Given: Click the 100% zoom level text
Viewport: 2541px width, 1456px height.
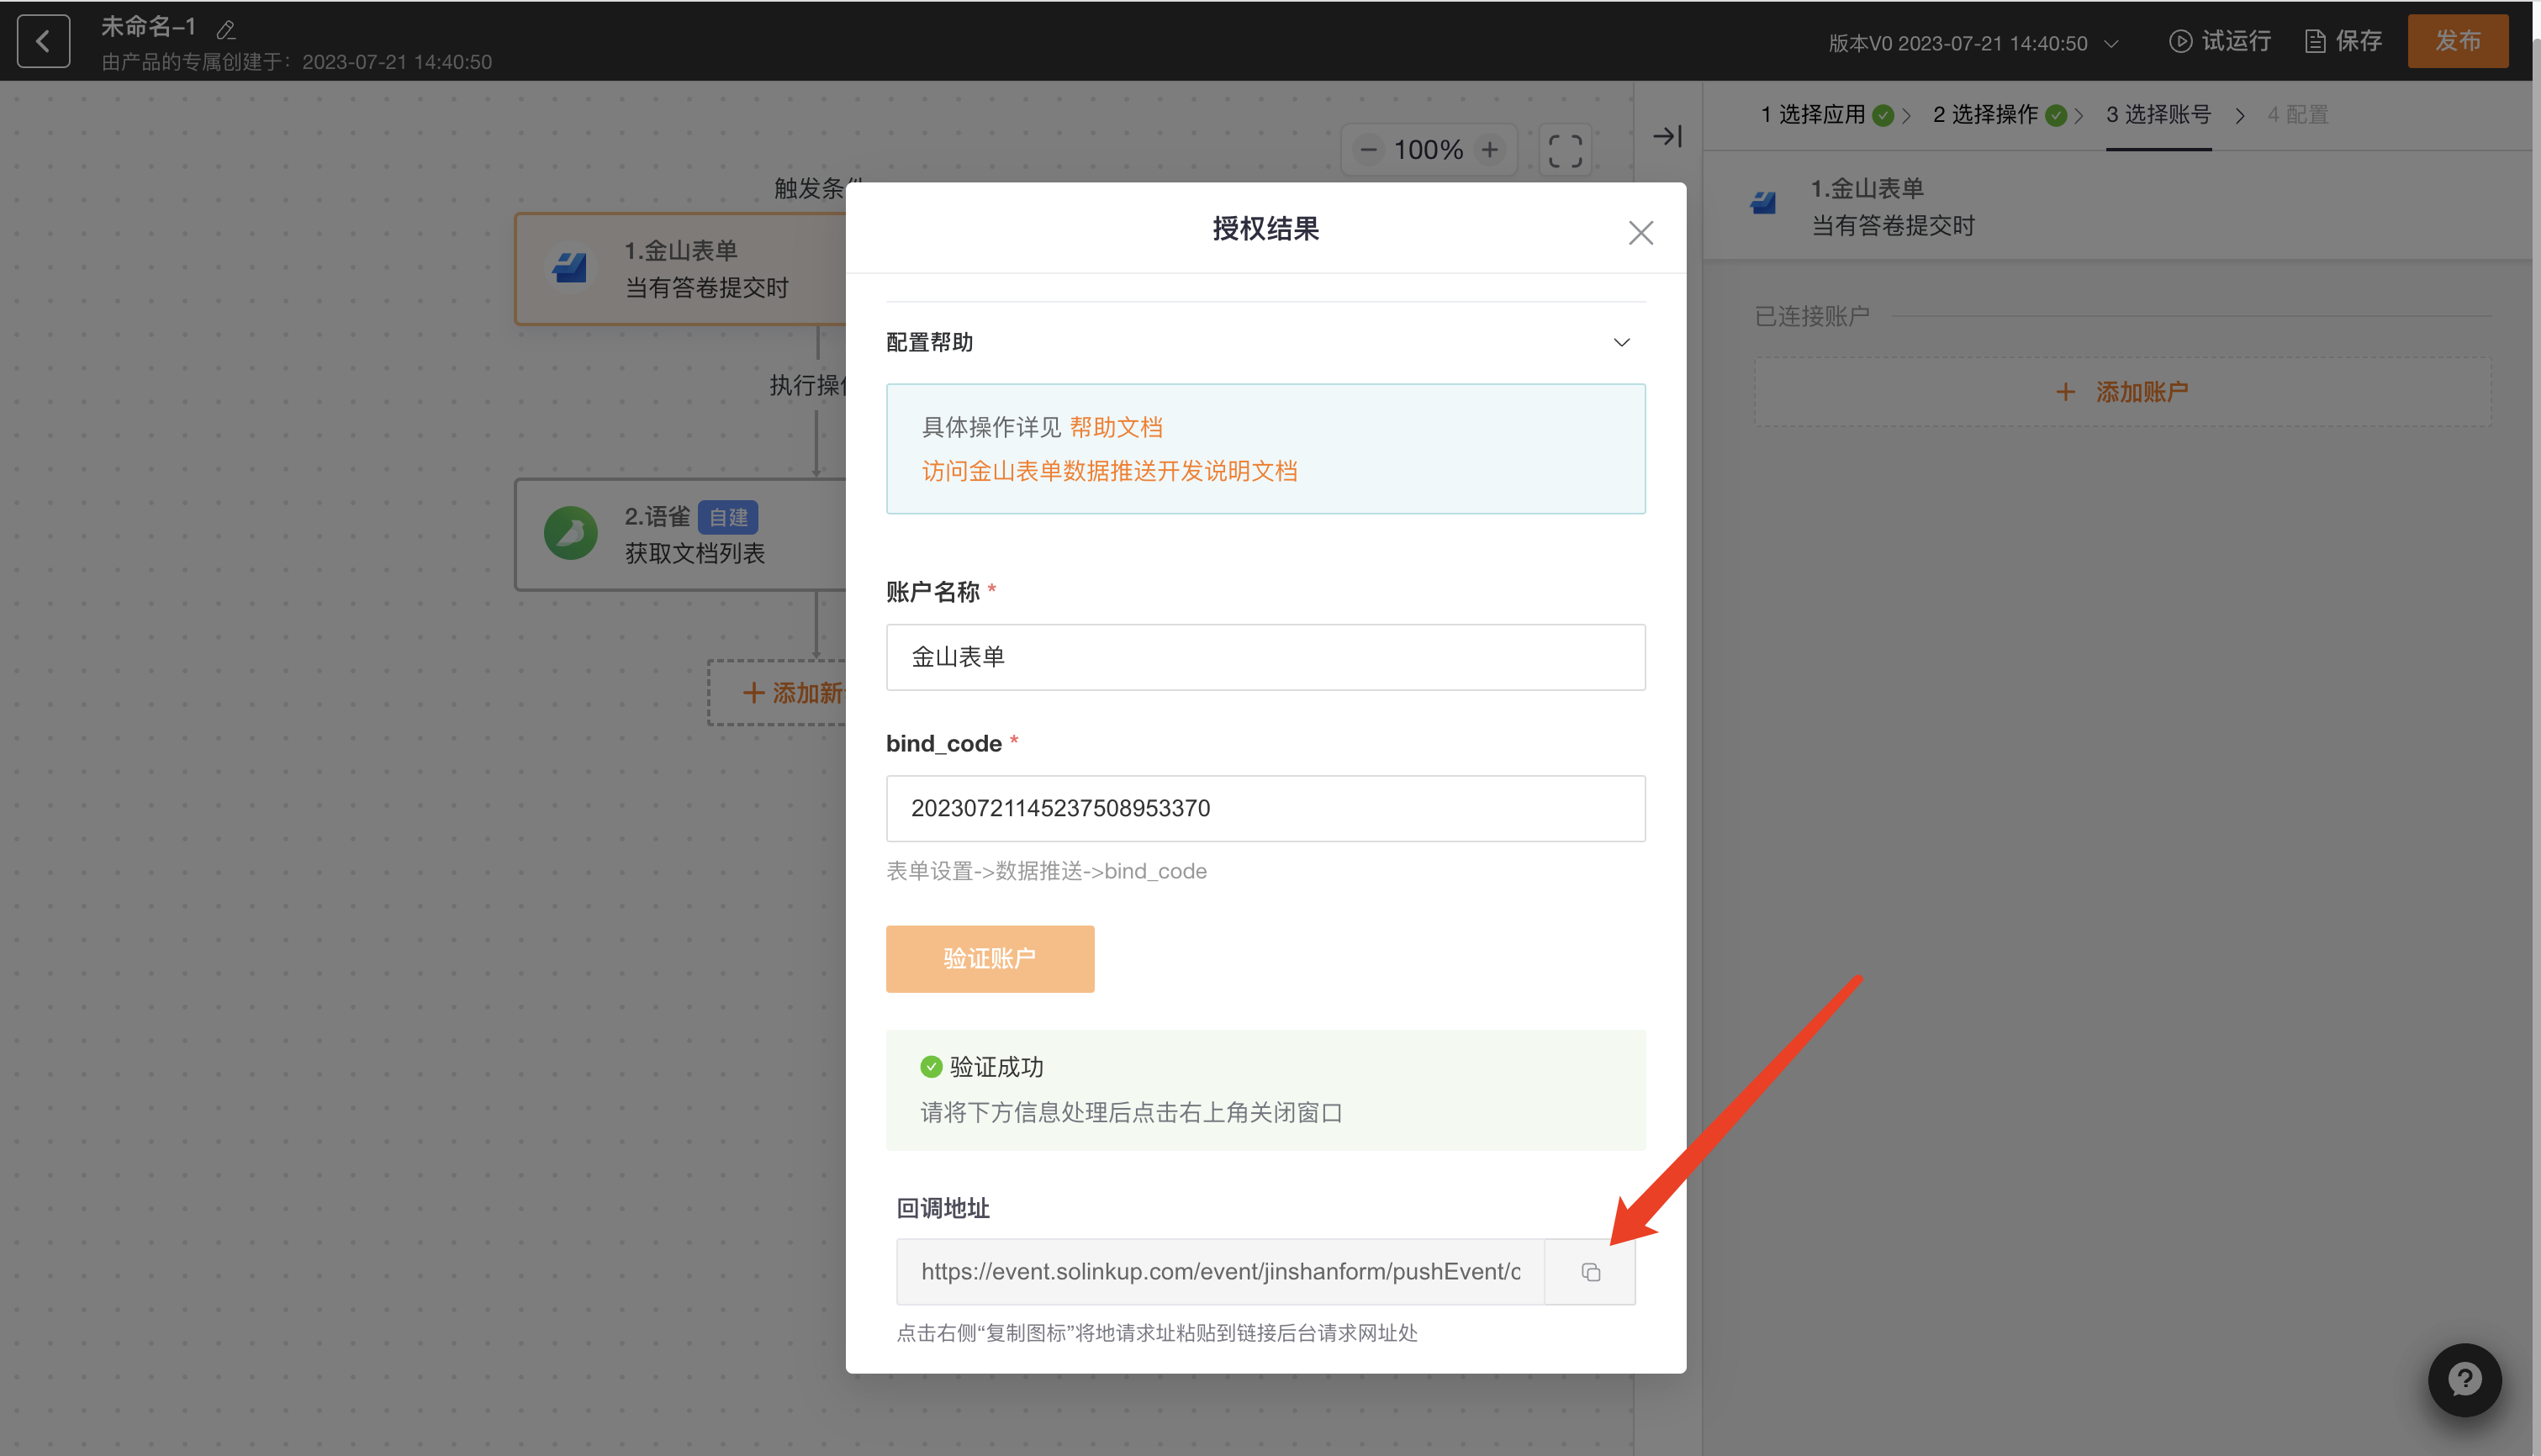Looking at the screenshot, I should 1428,150.
